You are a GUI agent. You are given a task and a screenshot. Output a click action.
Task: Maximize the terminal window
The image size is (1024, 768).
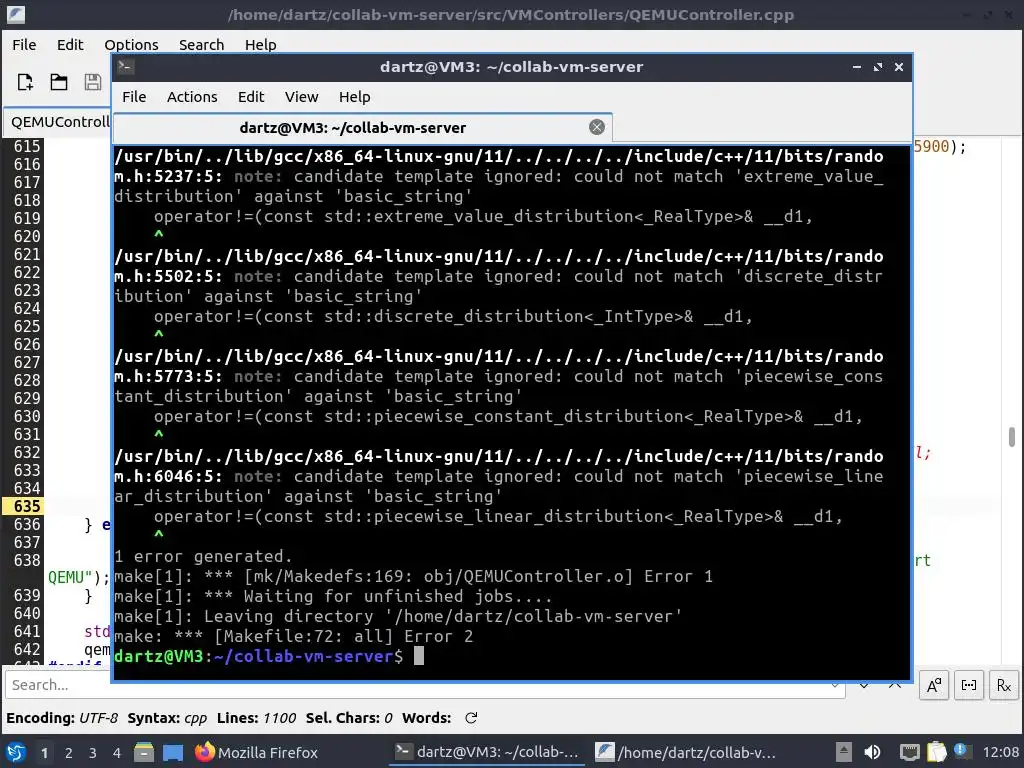click(878, 67)
